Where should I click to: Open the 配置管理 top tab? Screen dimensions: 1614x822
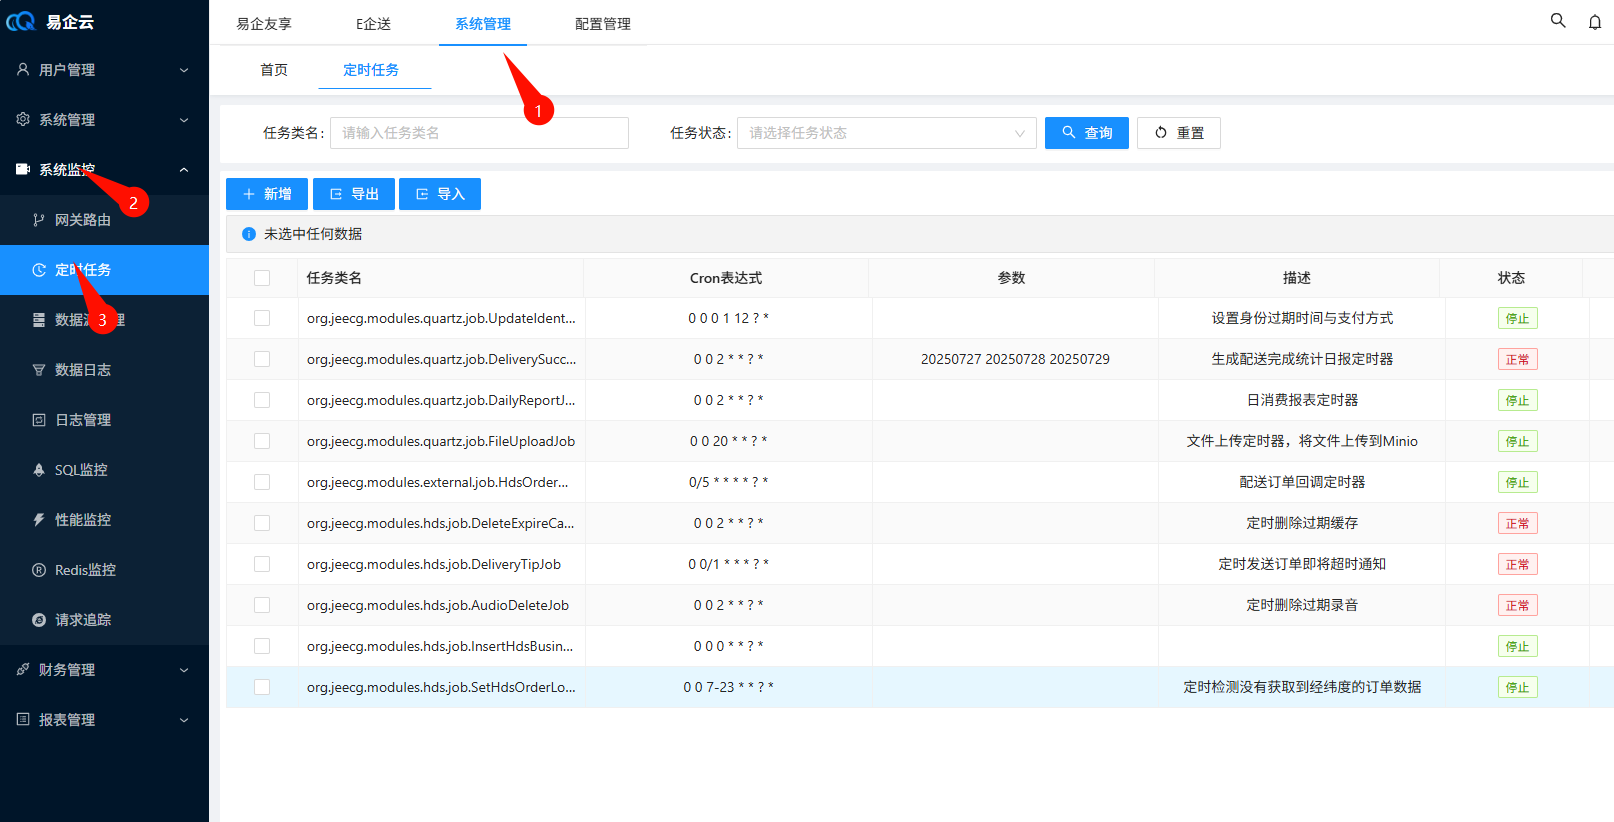tap(603, 24)
